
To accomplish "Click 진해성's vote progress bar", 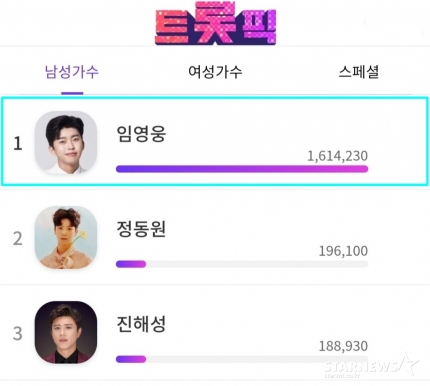I will coord(242,359).
